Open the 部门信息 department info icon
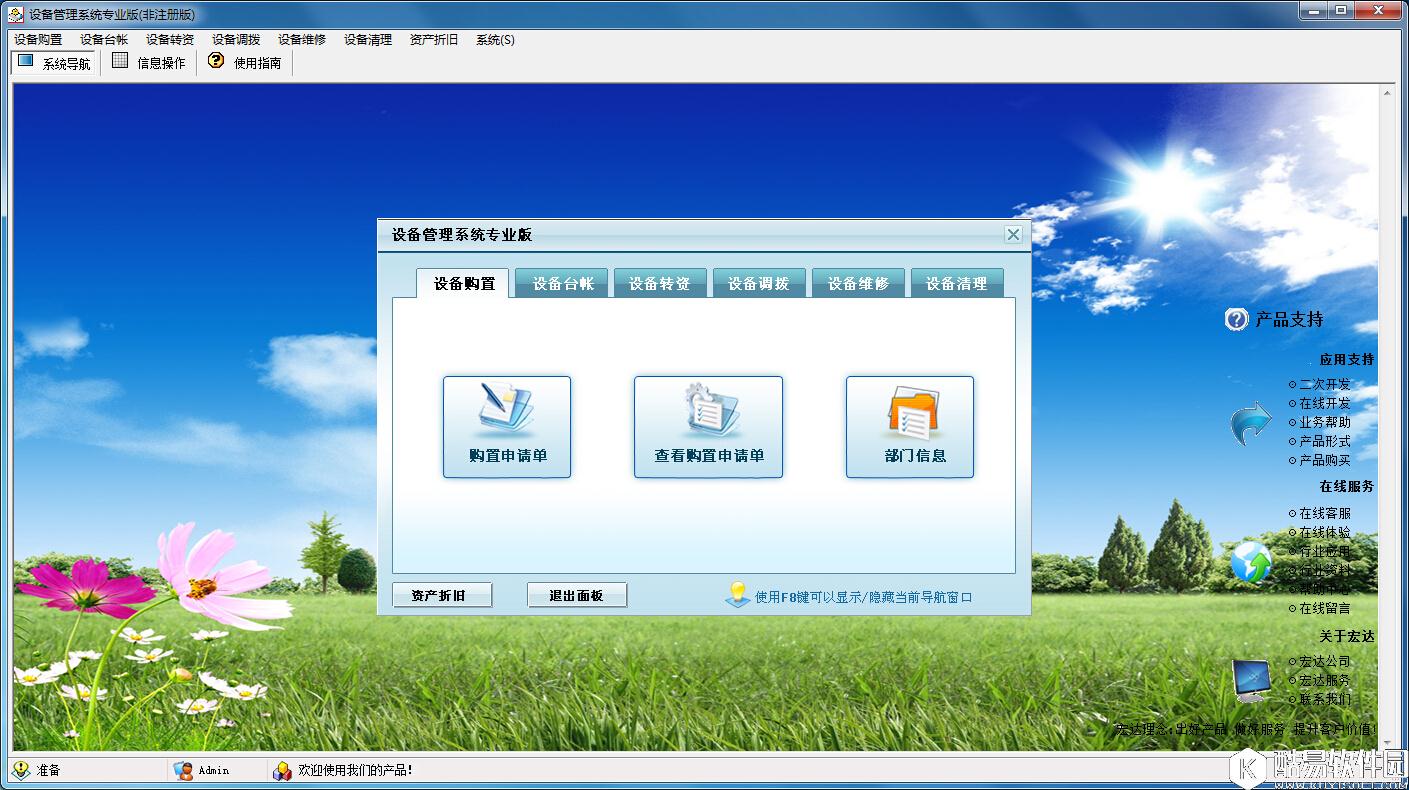The width and height of the screenshot is (1409, 790). click(909, 427)
